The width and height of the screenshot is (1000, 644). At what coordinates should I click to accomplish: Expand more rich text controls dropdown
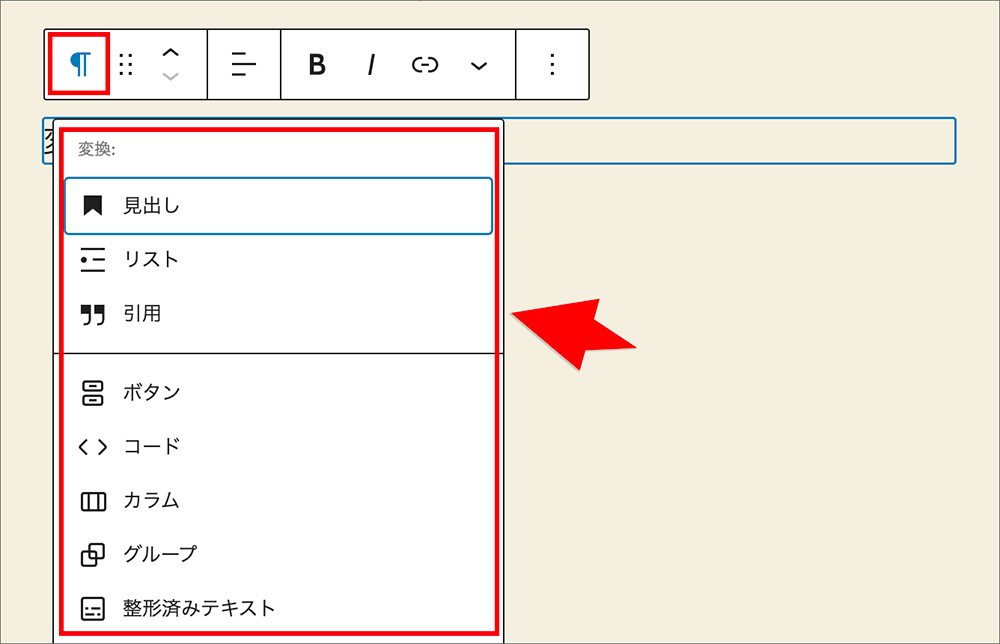click(x=479, y=66)
